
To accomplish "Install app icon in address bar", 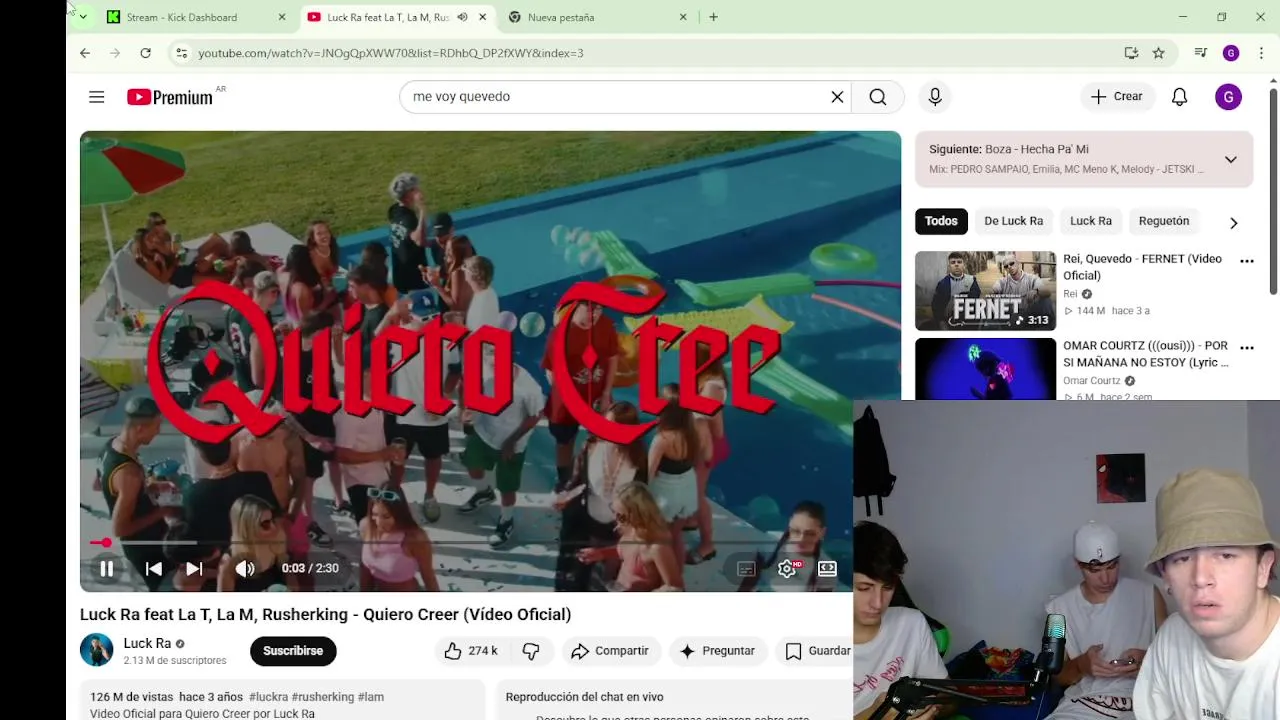I will click(1131, 53).
